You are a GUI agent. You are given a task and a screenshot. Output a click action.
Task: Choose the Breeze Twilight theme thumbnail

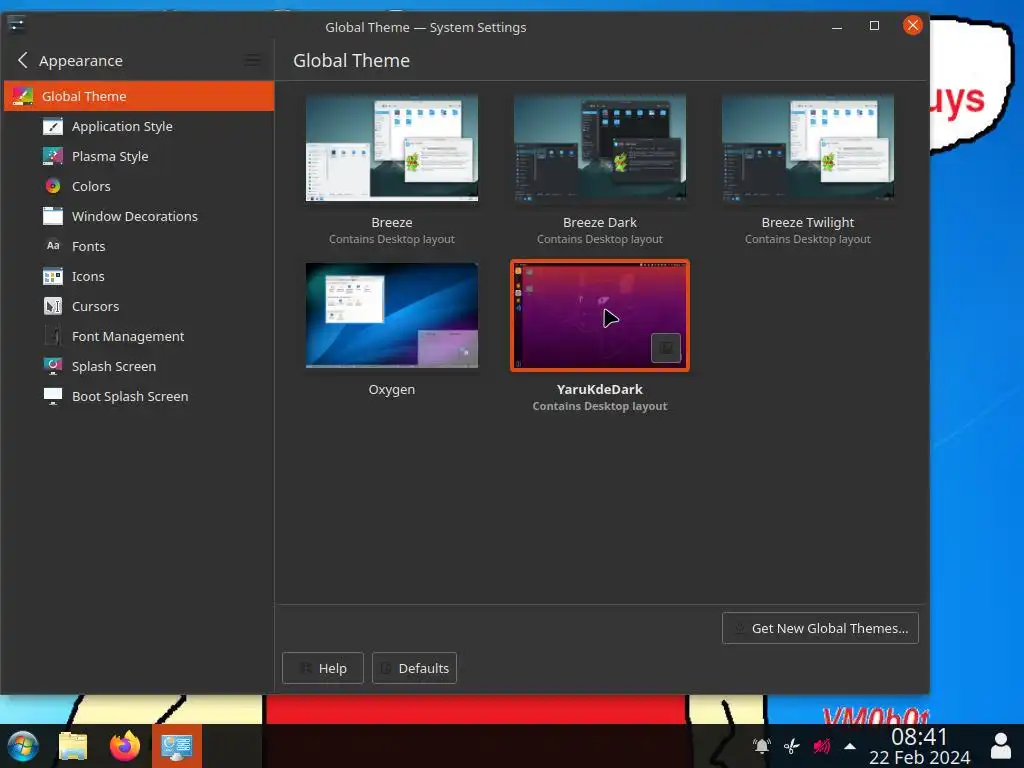coord(808,148)
